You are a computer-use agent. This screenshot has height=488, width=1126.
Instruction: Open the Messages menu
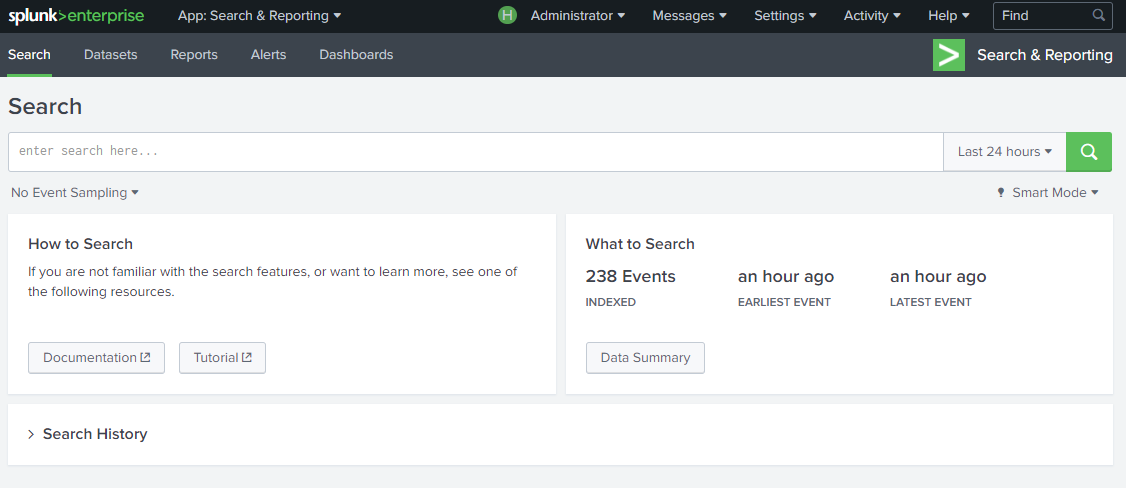tap(689, 16)
